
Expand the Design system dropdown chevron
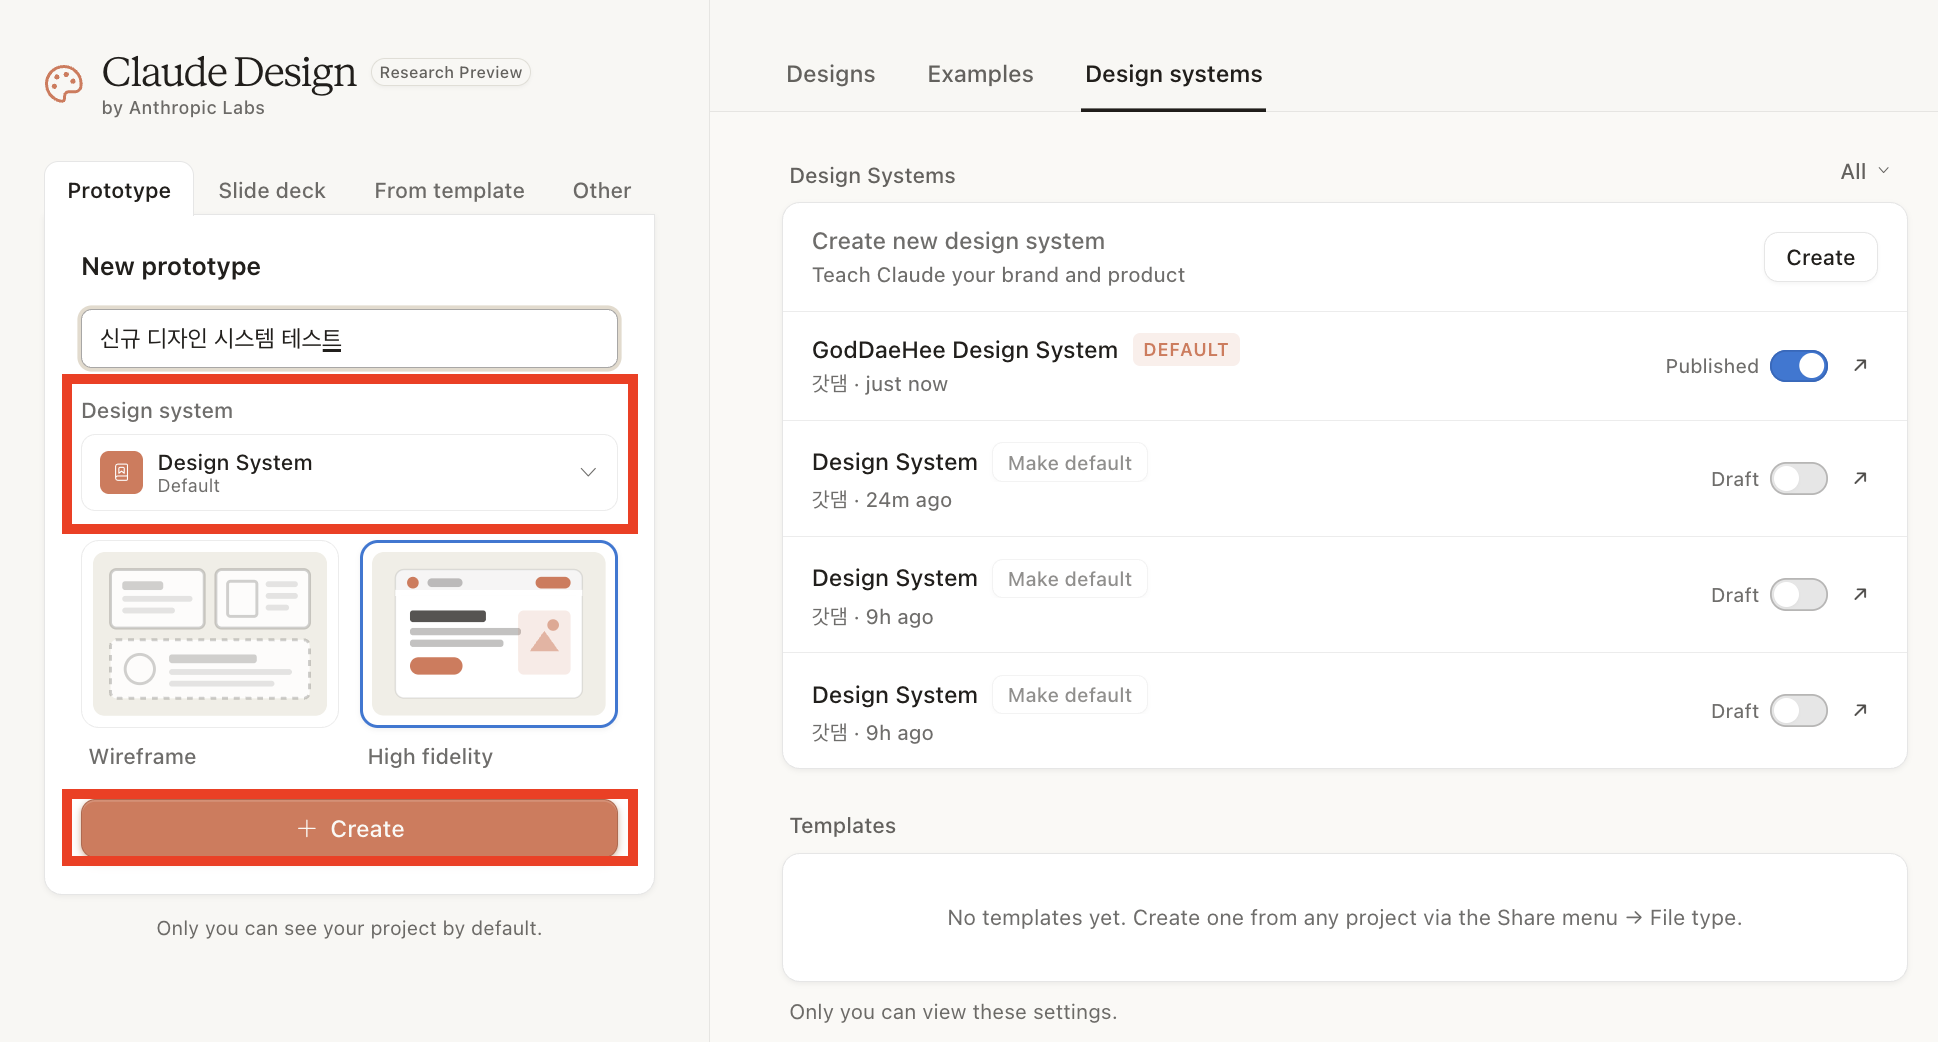pyautogui.click(x=588, y=472)
